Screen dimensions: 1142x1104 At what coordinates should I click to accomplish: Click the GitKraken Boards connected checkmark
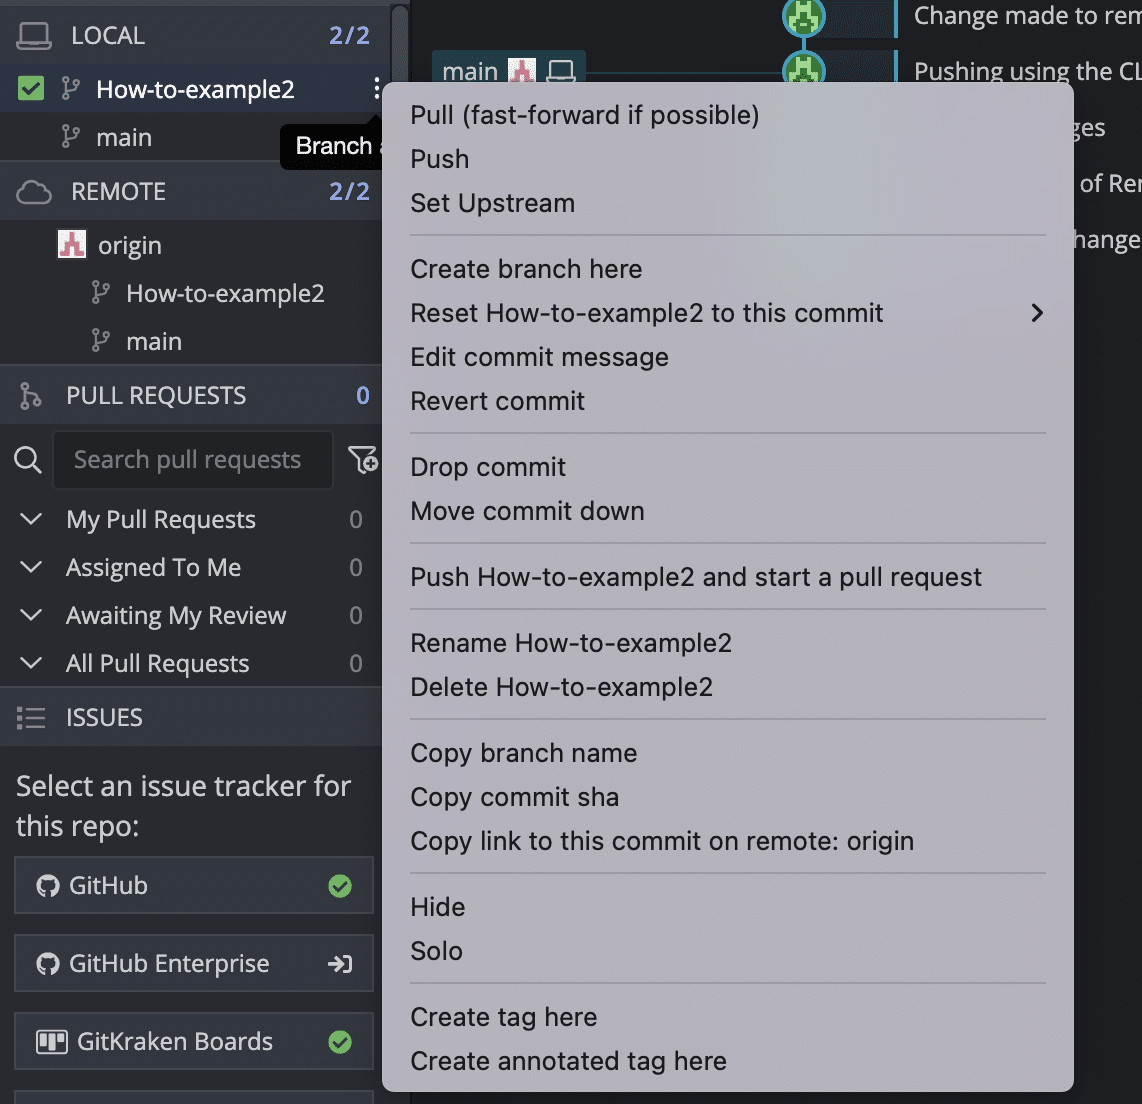pyautogui.click(x=340, y=1042)
